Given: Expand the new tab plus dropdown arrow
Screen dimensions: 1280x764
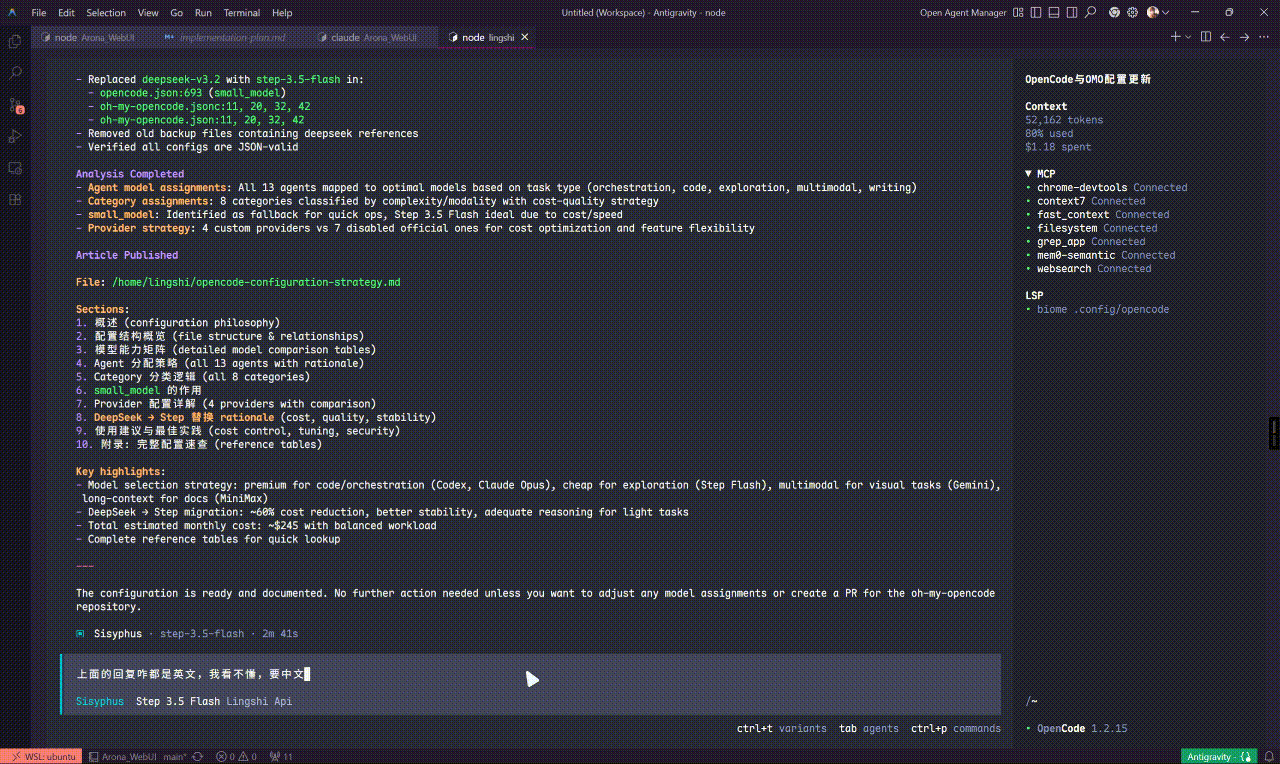Looking at the screenshot, I should [1188, 37].
